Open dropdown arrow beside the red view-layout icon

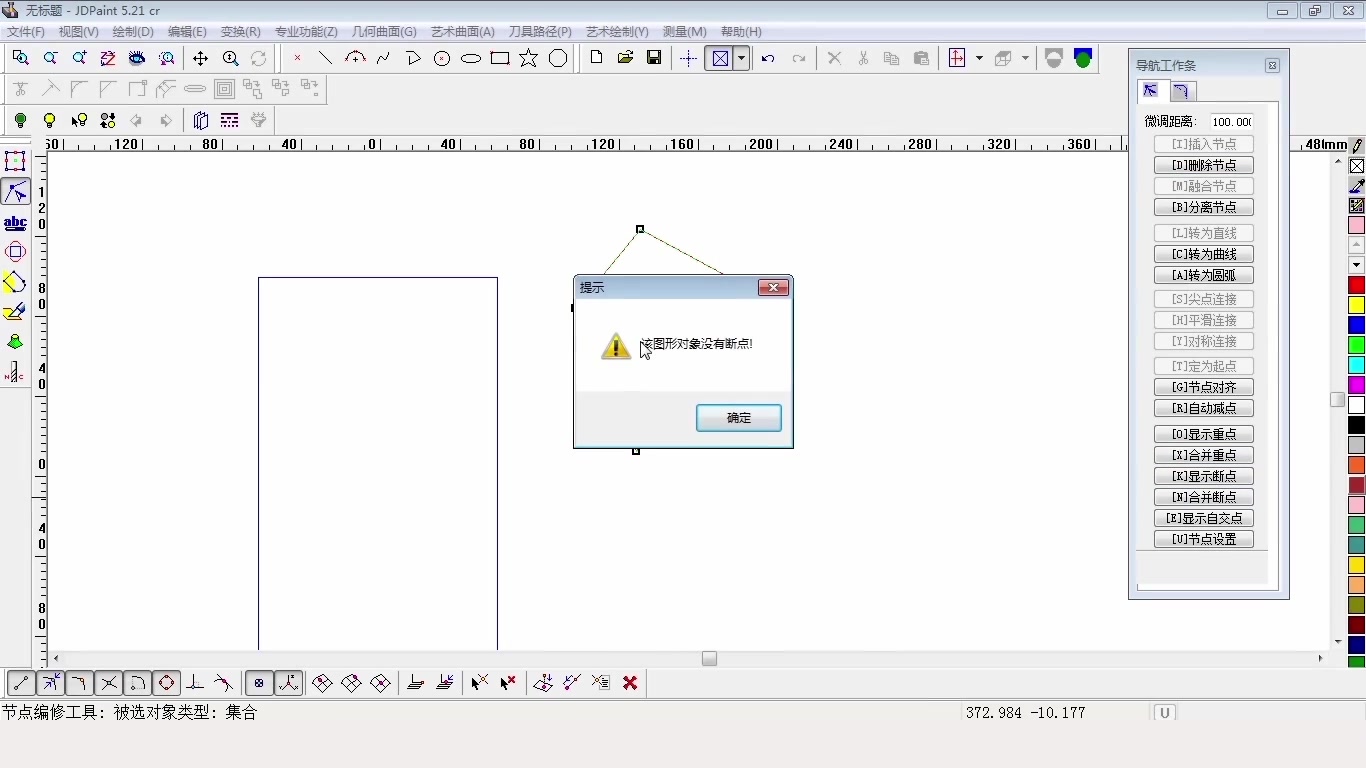tap(978, 58)
